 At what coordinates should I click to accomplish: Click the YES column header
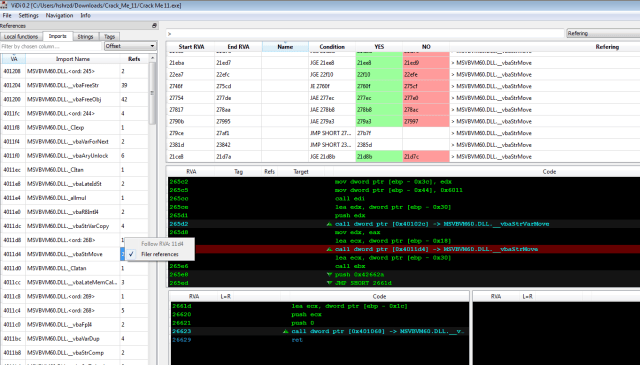click(x=379, y=47)
